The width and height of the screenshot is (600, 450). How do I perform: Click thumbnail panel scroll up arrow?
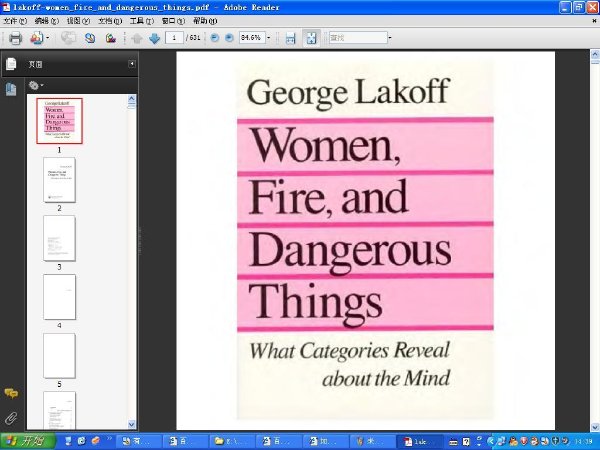tap(132, 99)
